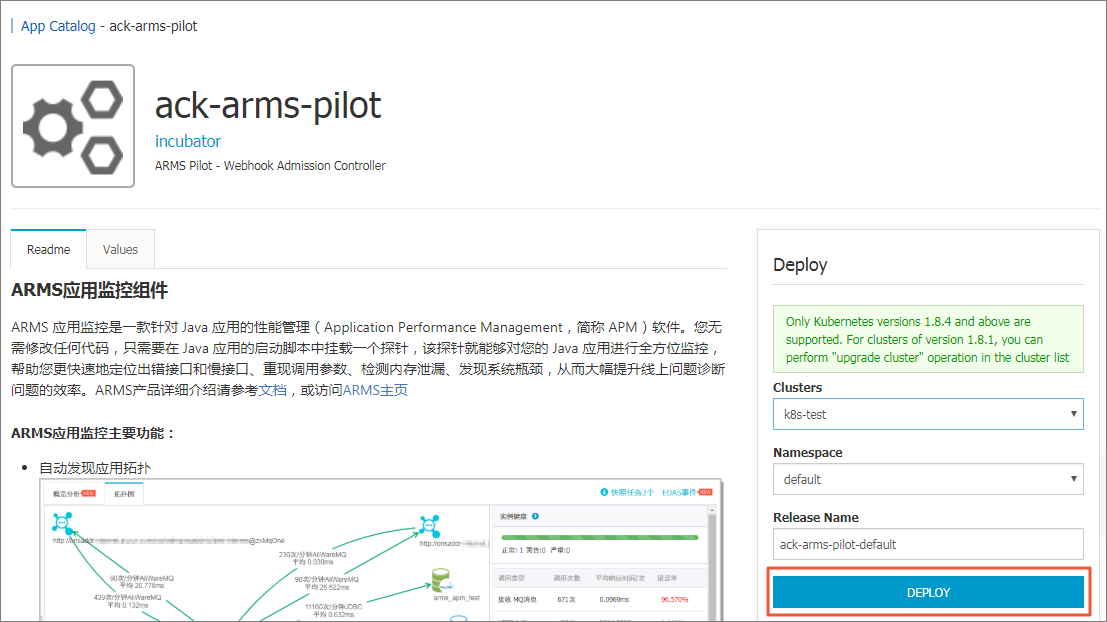Switch to the Readme tab
The width and height of the screenshot is (1107, 622).
pyautogui.click(x=49, y=249)
